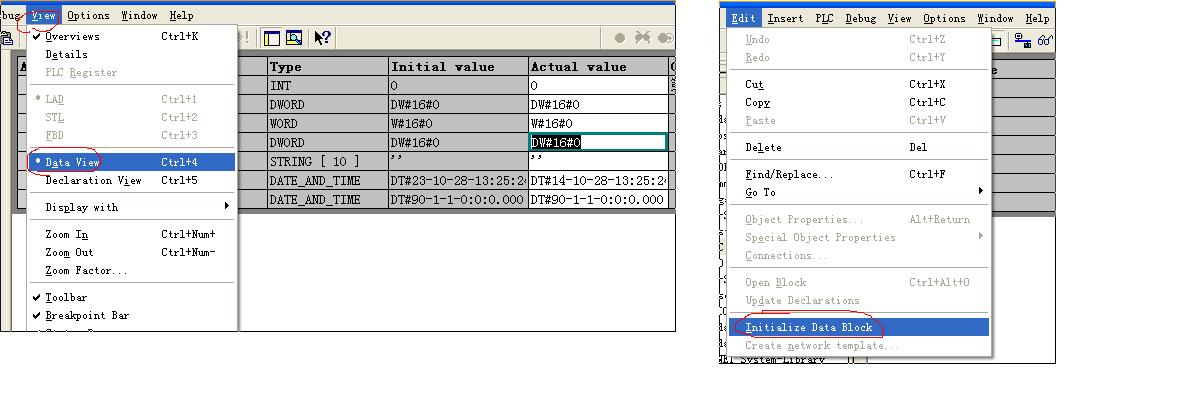Choose Redo in the Edit menu
This screenshot has height=404, width=1204.
pyautogui.click(x=859, y=57)
